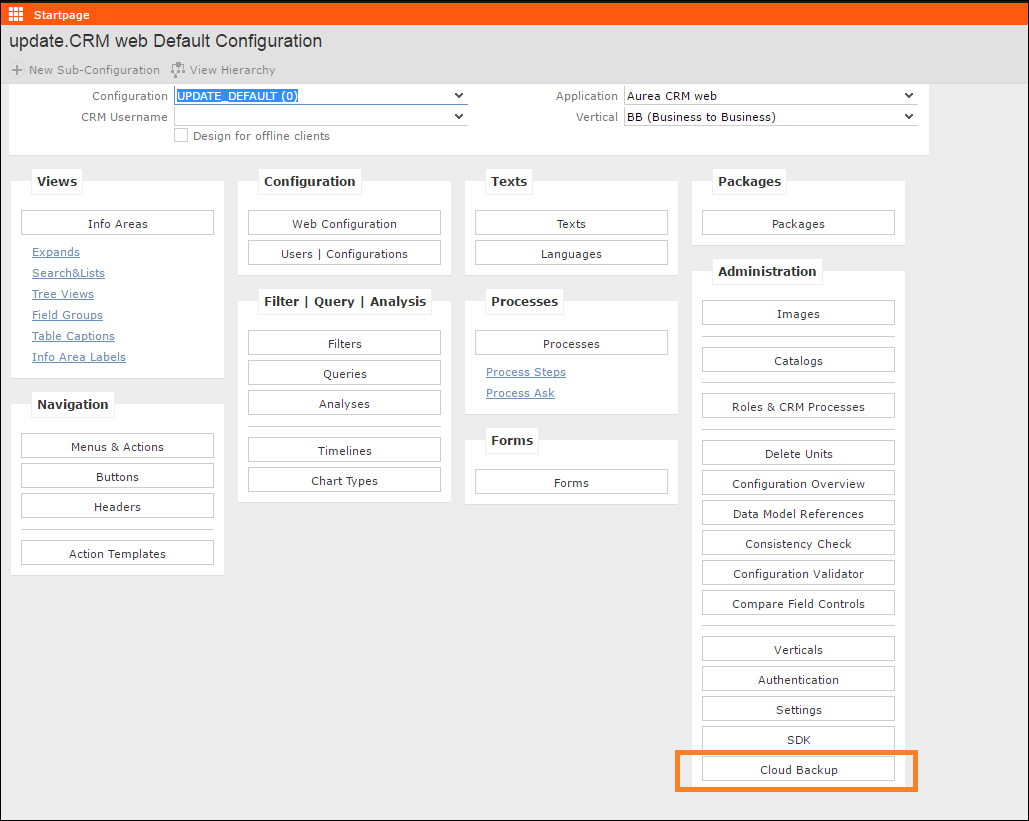
Task: Expand the Configuration dropdown
Action: coord(459,96)
